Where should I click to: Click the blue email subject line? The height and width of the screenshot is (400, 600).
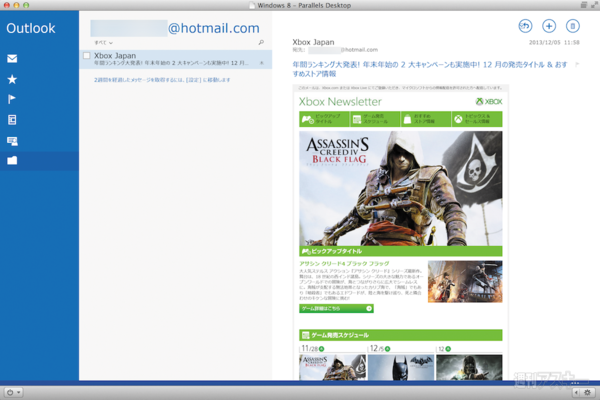click(429, 69)
